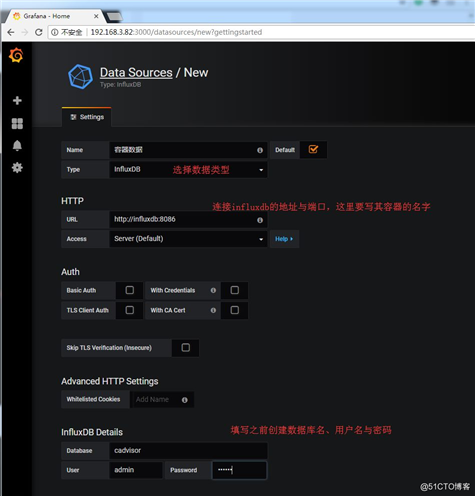
Task: Open the Type InfluxDB dropdown
Action: click(x=188, y=170)
